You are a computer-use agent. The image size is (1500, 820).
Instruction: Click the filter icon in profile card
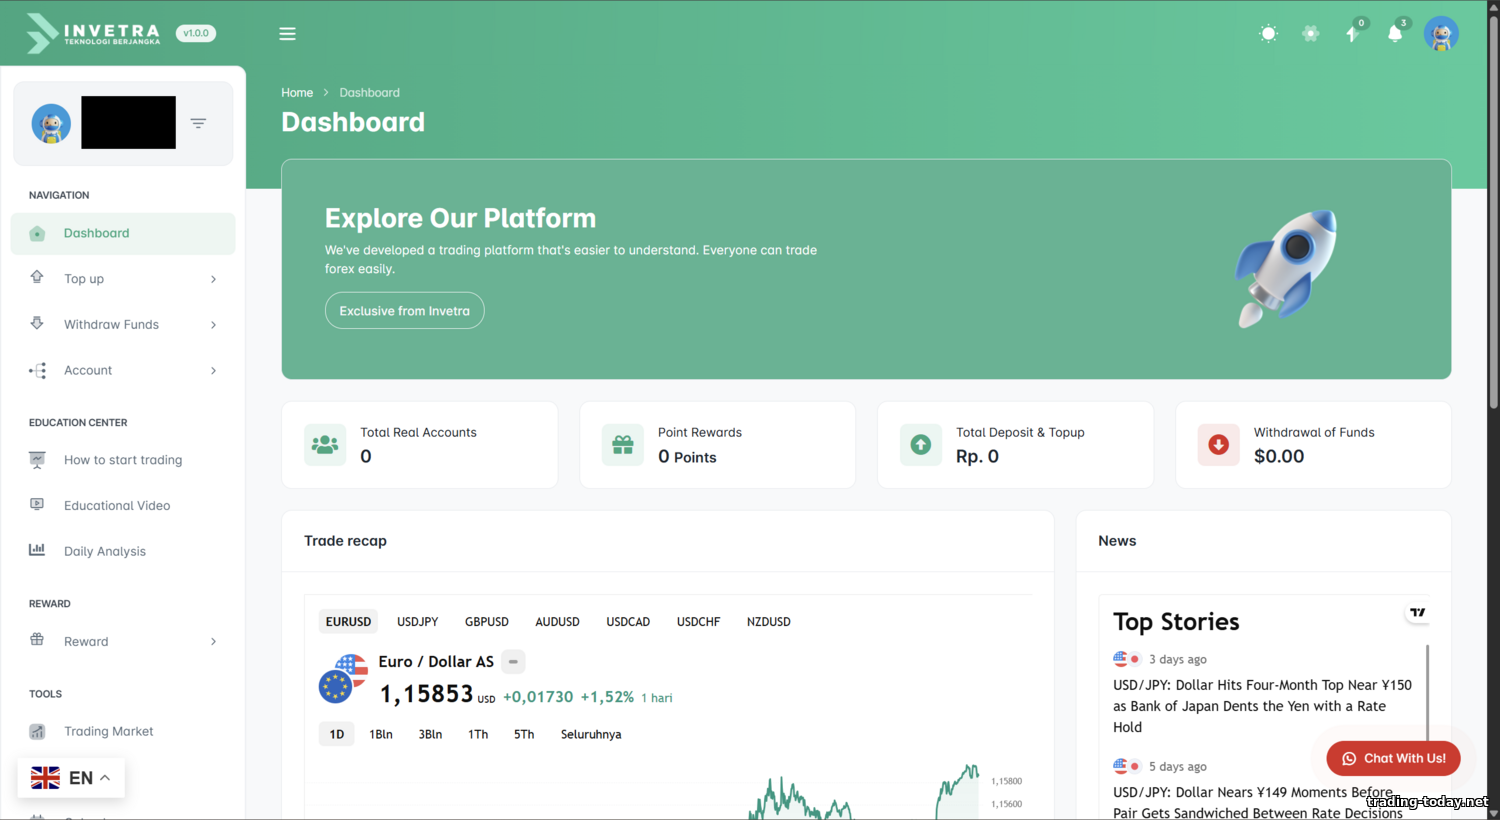pyautogui.click(x=198, y=123)
